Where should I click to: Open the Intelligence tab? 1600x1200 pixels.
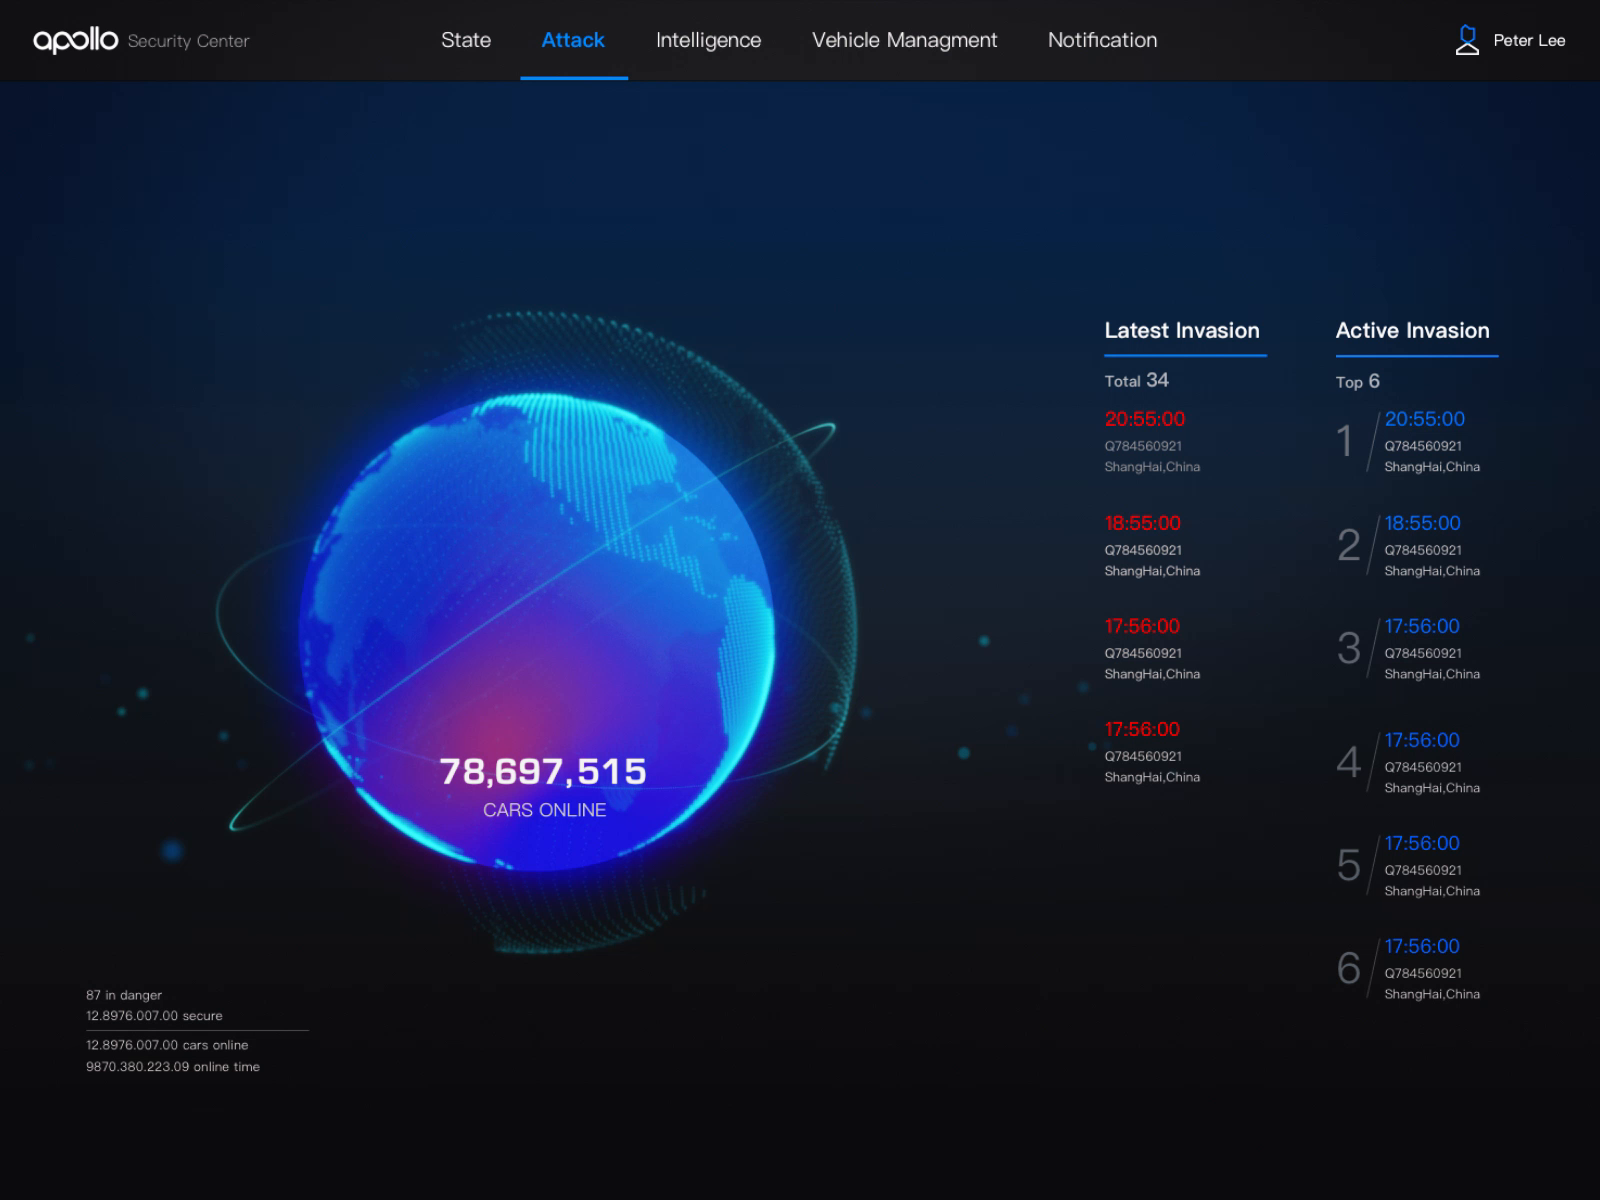[x=708, y=40]
